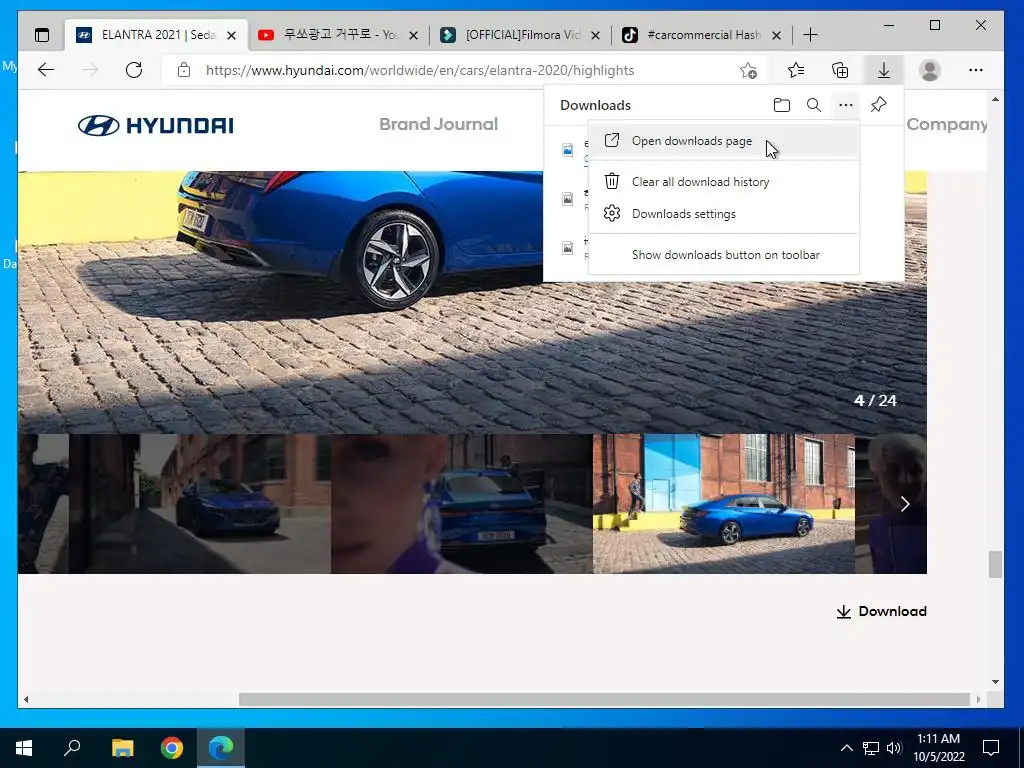Open File Explorer from taskbar

(122, 748)
